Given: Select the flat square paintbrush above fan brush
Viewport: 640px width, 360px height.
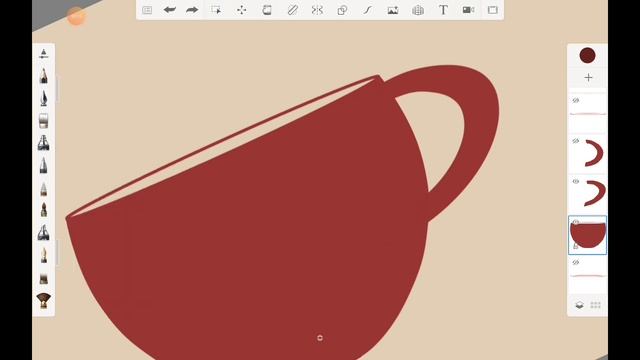Looking at the screenshot, I should [44, 279].
